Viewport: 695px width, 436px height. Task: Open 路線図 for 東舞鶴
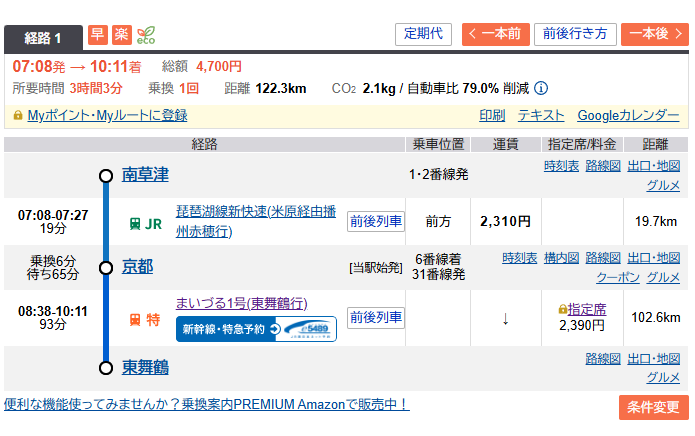[603, 358]
